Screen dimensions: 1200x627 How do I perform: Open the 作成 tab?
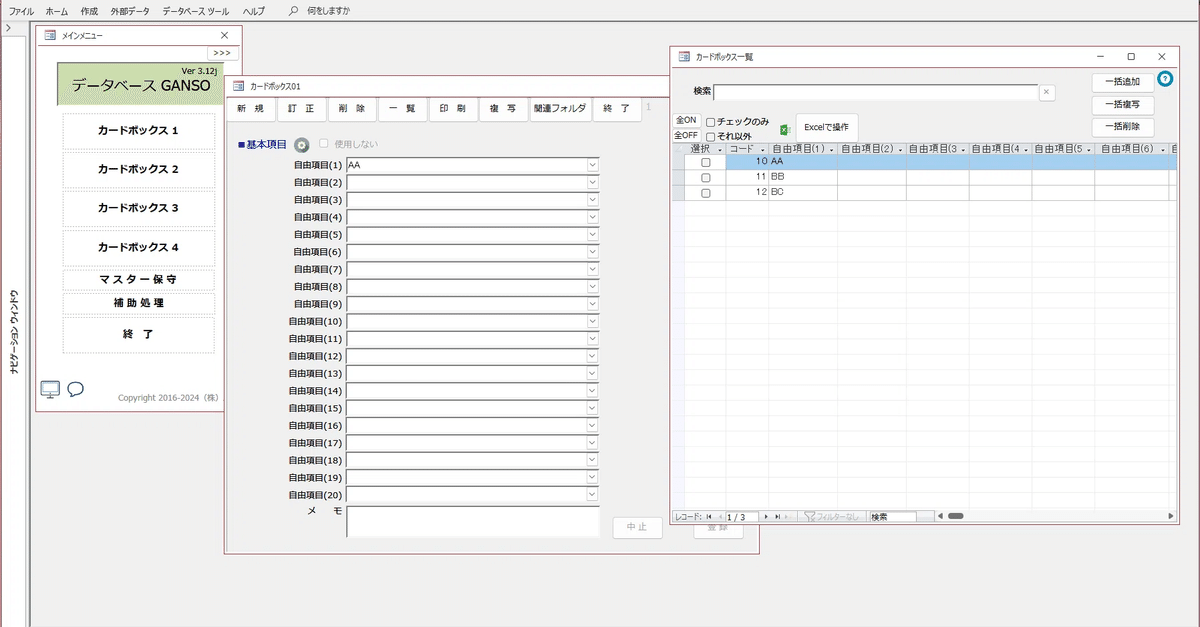click(x=89, y=10)
